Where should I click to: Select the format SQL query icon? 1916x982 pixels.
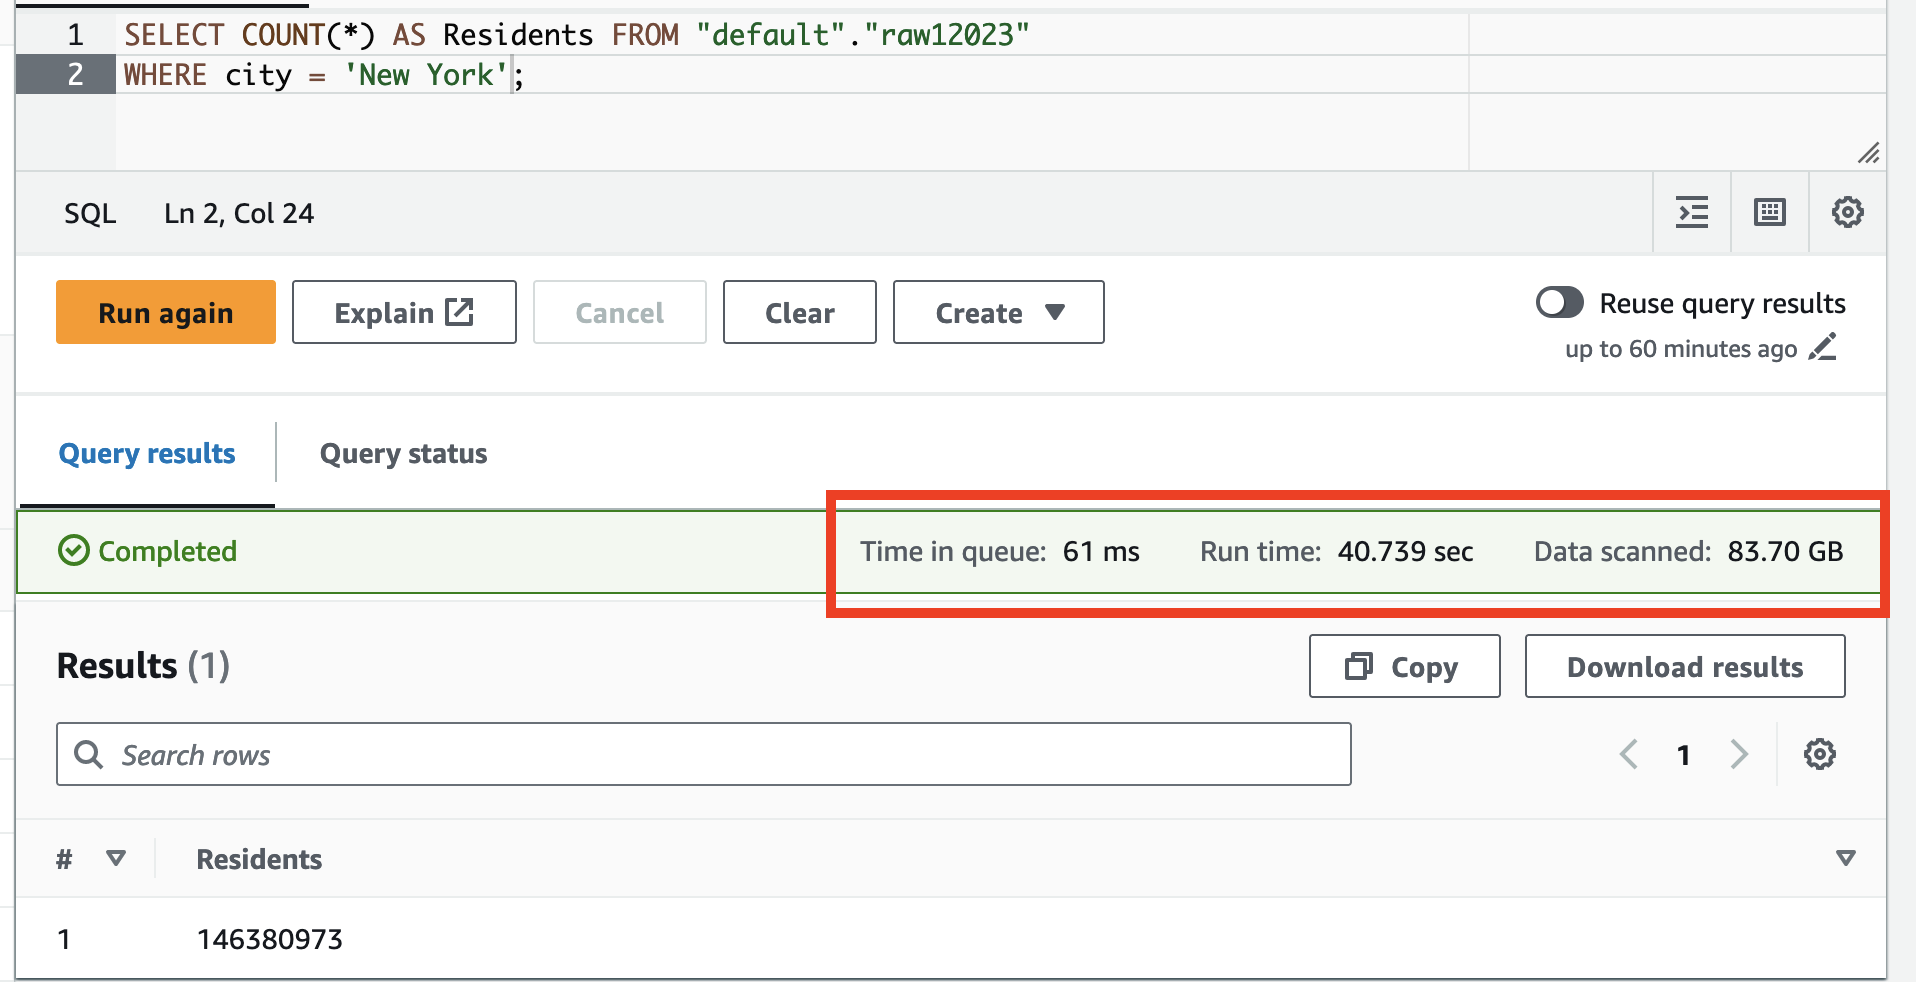click(1691, 212)
